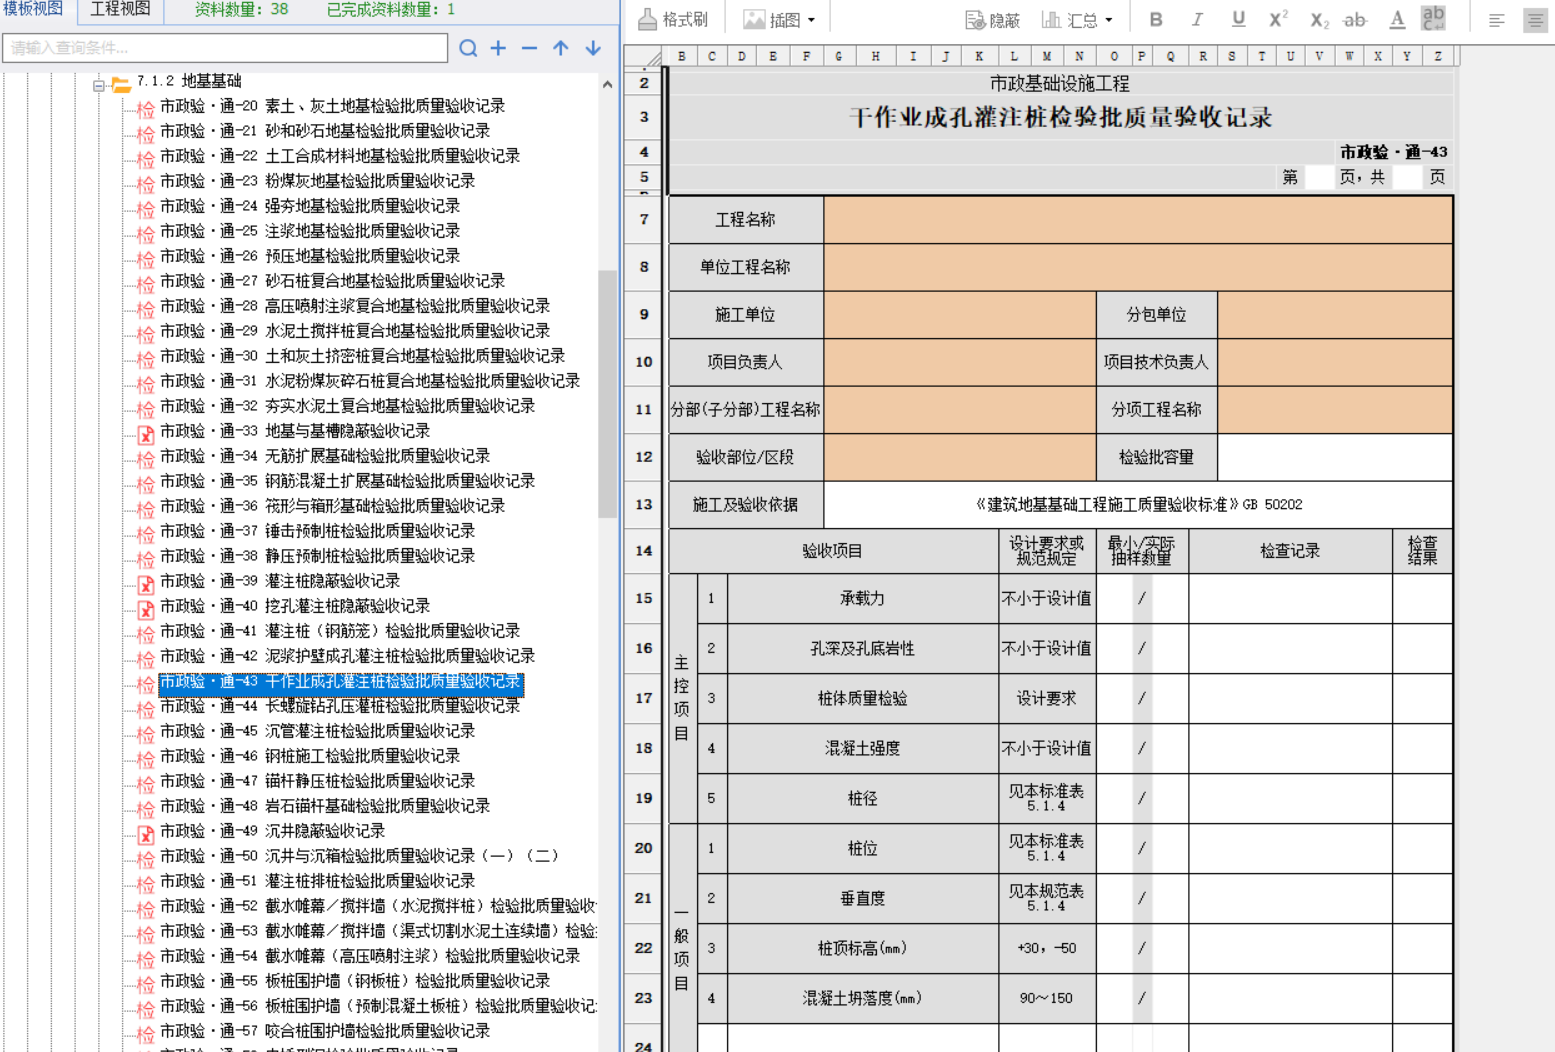This screenshot has height=1052, width=1555.
Task: Collapse the 7.1.2 地基基础 folder
Action: click(x=99, y=86)
